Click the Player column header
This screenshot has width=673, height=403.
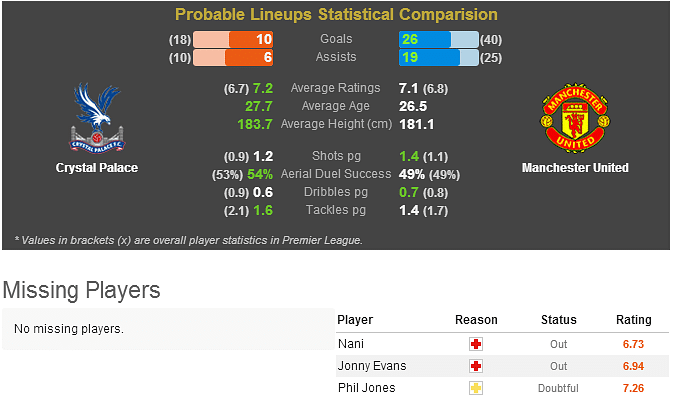(x=355, y=320)
